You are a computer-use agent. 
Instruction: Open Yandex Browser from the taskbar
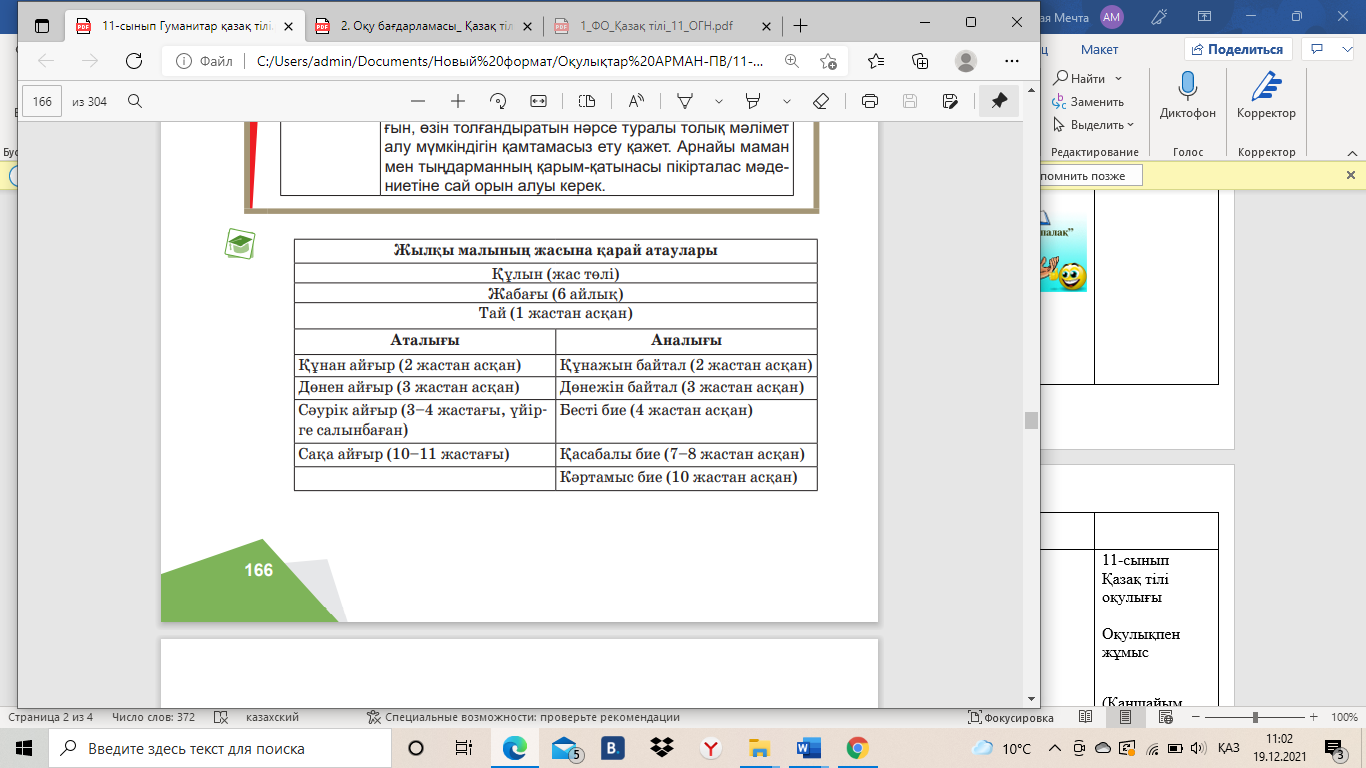(710, 748)
